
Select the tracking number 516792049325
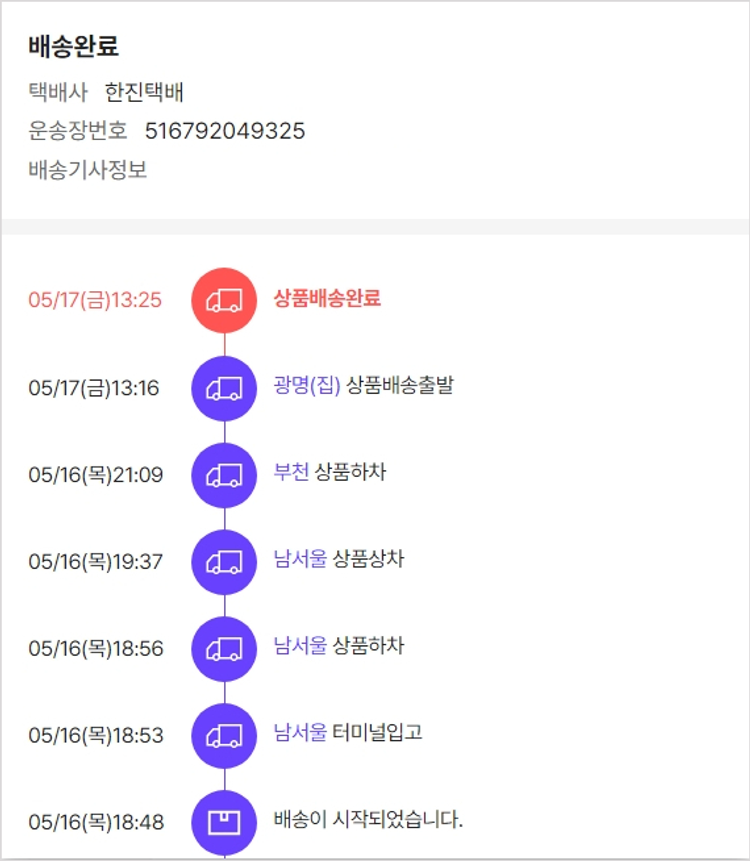click(x=225, y=131)
